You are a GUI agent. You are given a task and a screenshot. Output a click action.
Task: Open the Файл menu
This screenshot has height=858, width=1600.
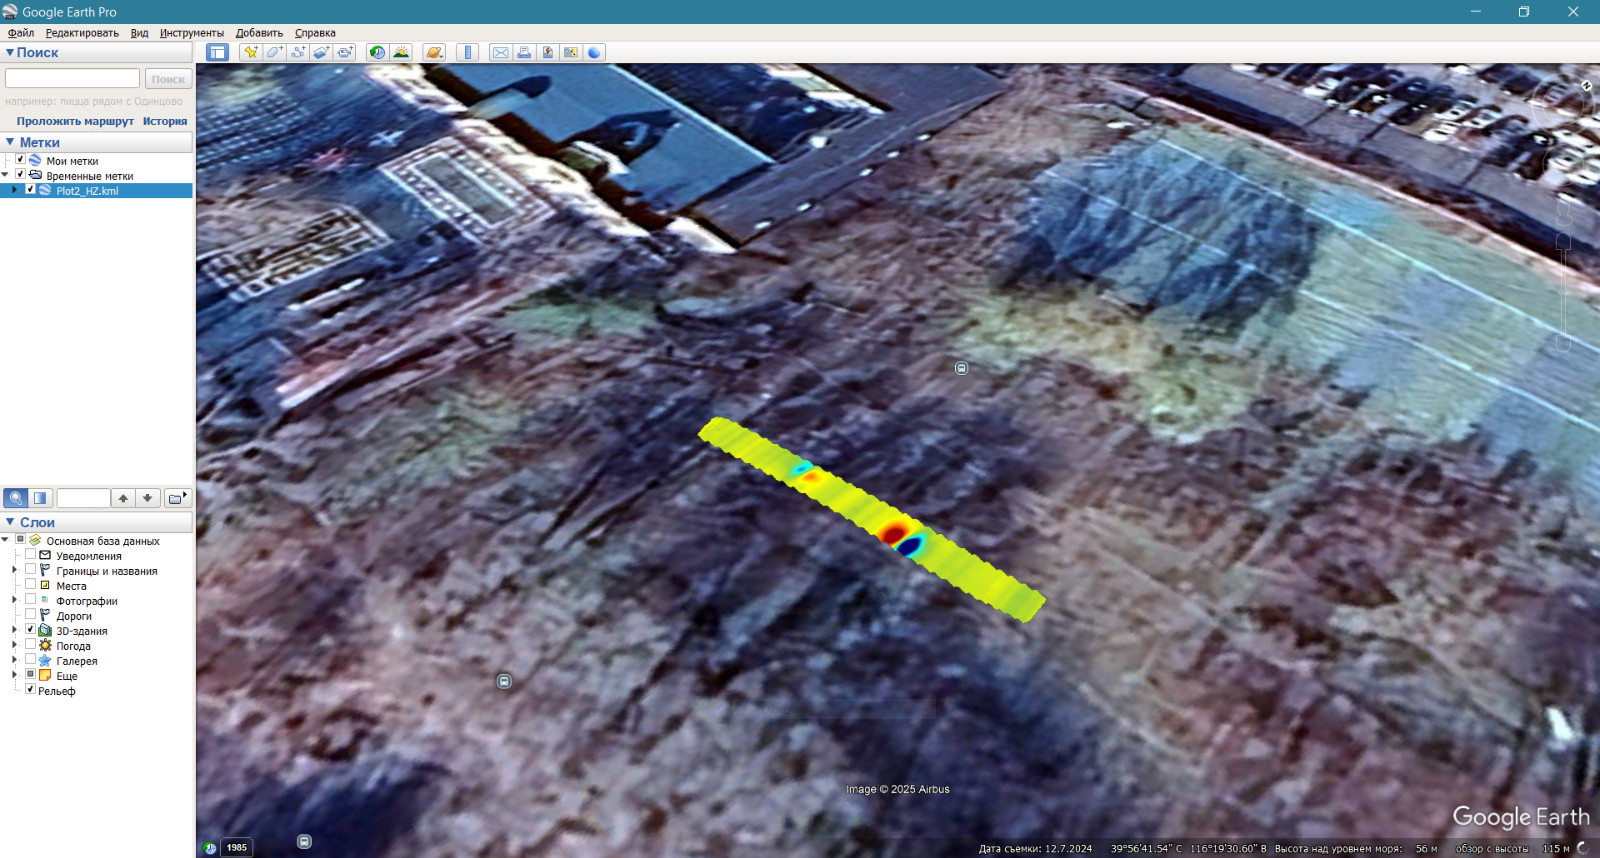pos(21,33)
